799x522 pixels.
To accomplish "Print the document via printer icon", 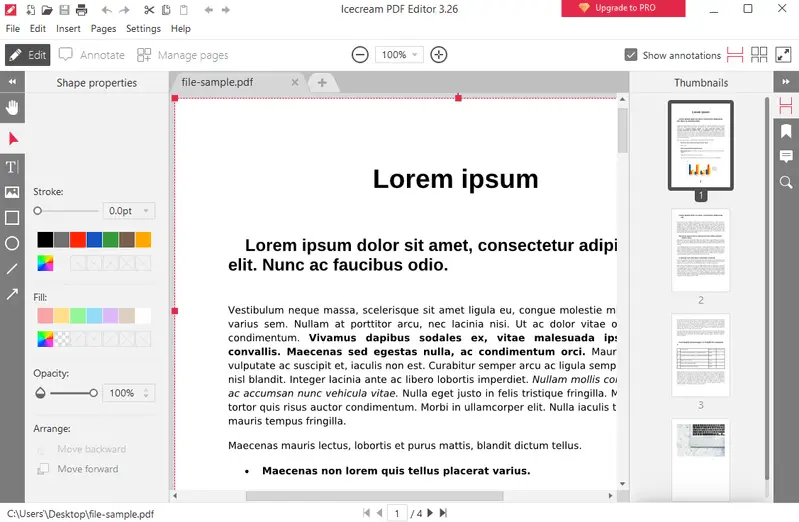I will 82,10.
